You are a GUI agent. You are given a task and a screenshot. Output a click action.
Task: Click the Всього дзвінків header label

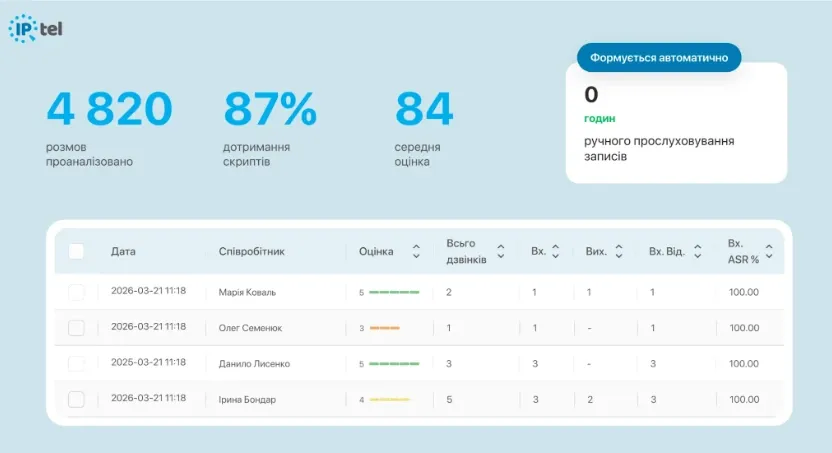click(x=466, y=251)
